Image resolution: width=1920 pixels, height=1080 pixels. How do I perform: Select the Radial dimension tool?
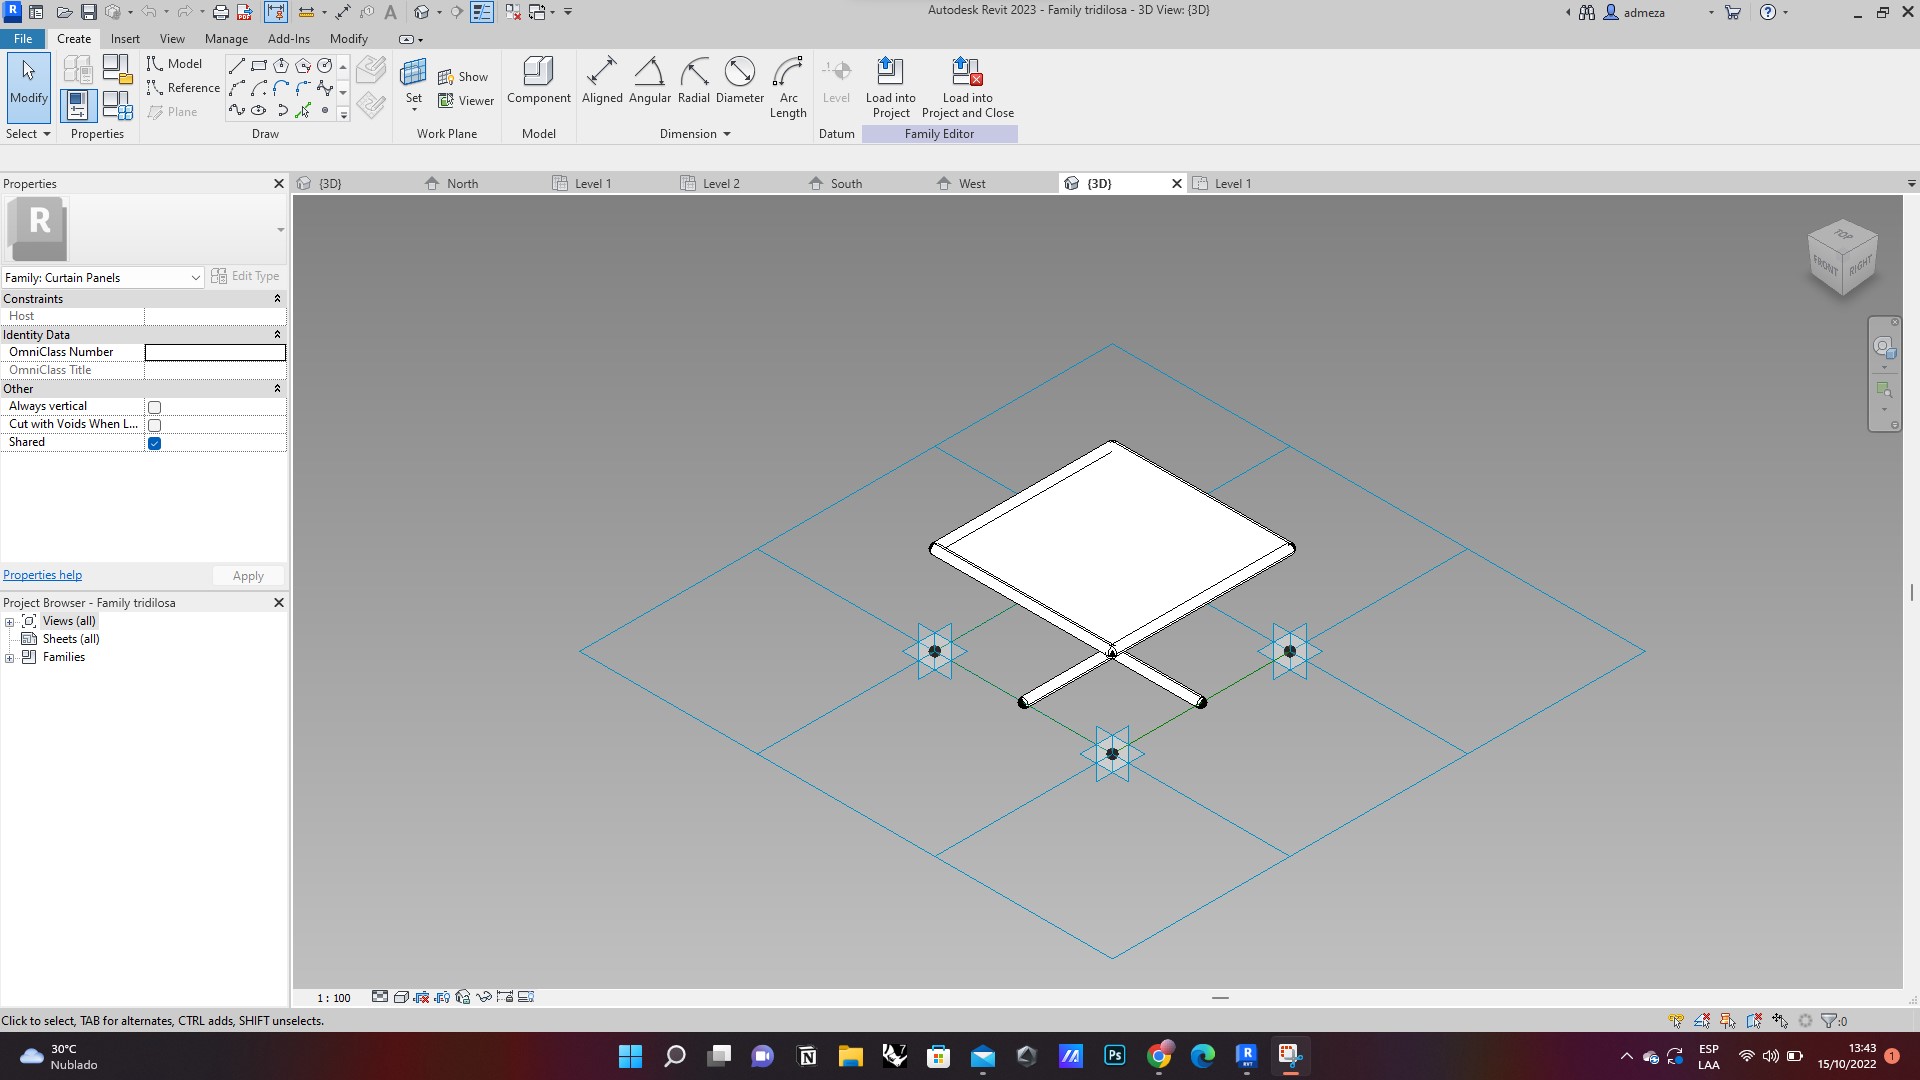694,80
